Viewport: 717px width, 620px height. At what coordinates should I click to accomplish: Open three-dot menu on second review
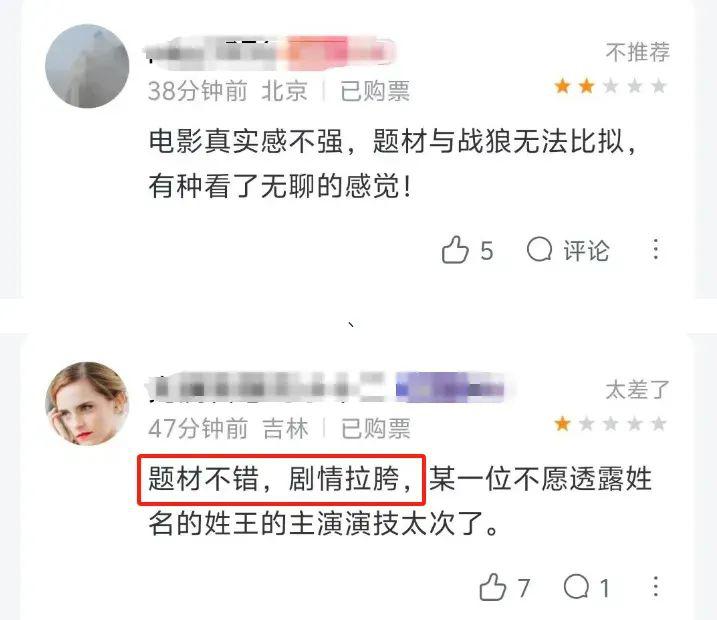[656, 587]
